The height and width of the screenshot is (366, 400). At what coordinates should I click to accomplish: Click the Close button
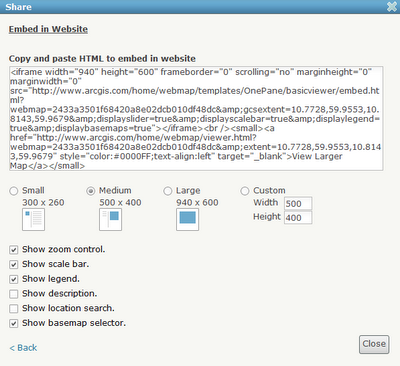click(374, 344)
